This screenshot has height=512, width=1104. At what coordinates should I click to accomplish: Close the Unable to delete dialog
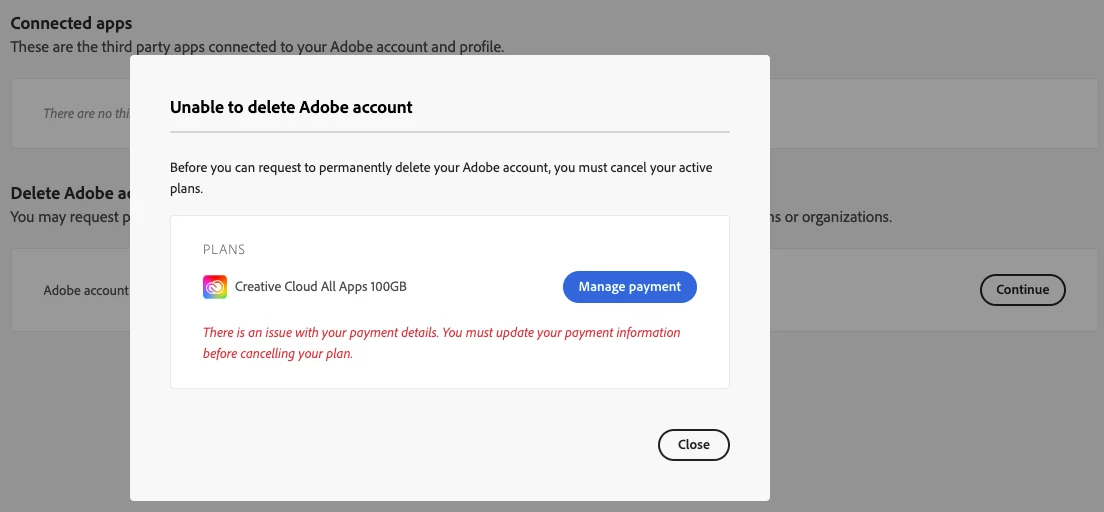(693, 445)
